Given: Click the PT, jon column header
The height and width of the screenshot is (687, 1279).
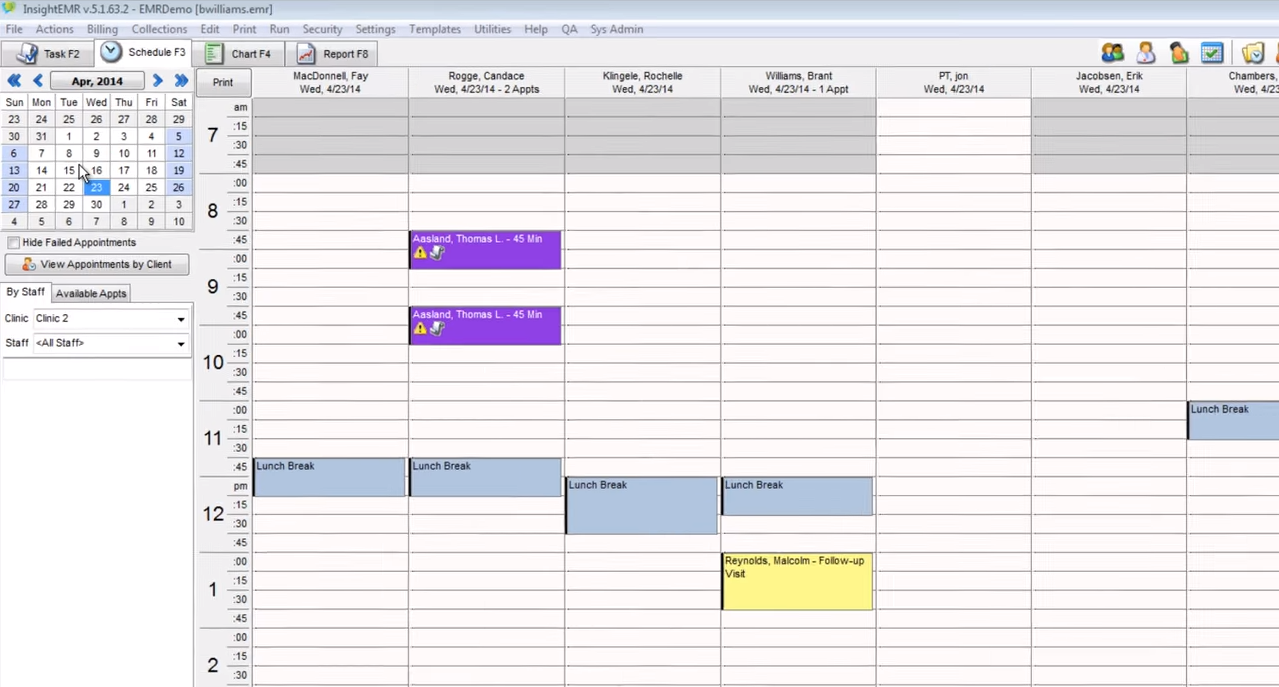Looking at the screenshot, I should point(954,82).
